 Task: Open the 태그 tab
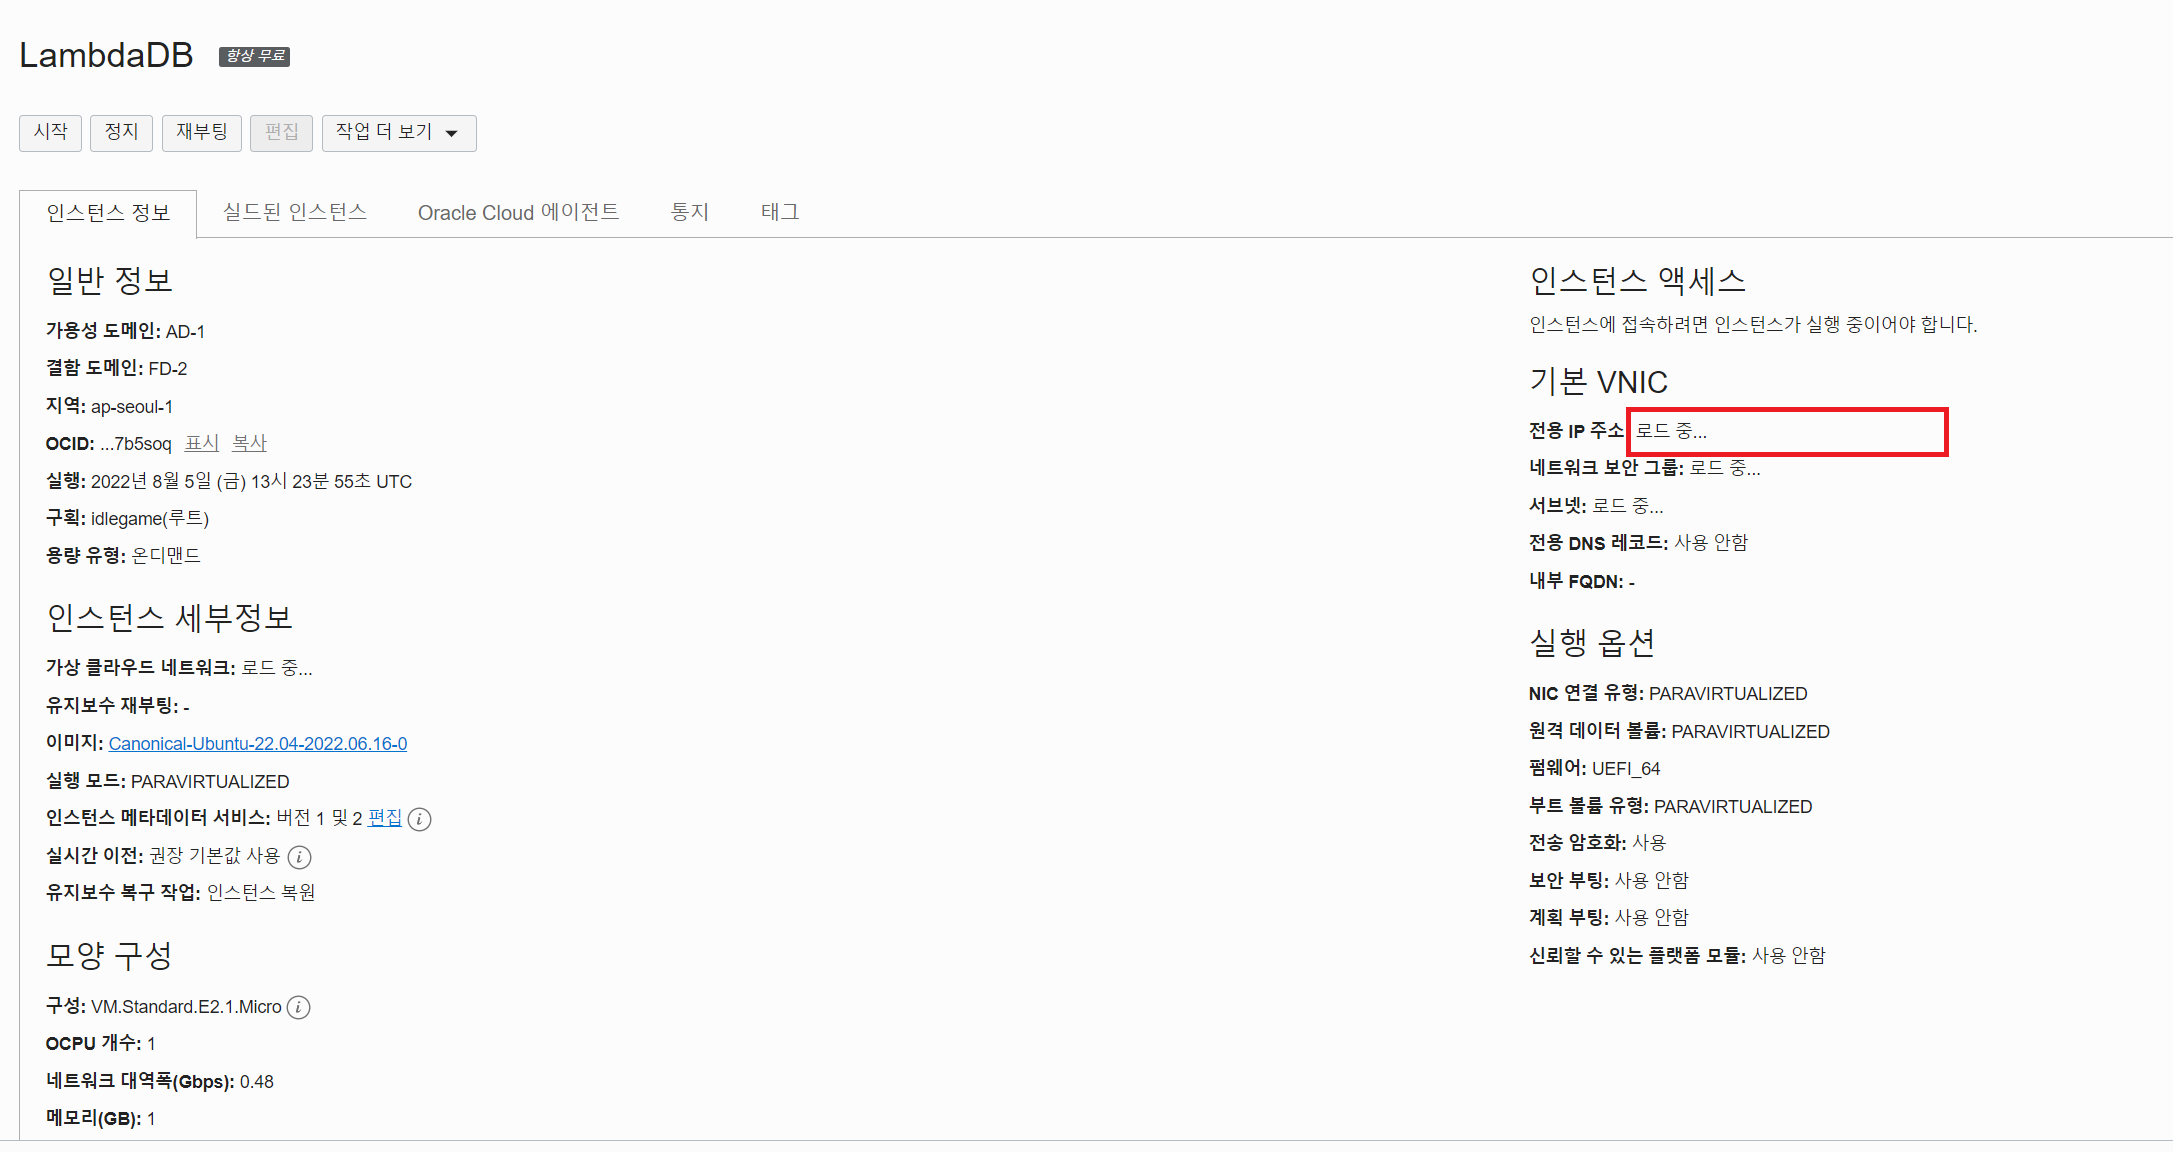click(779, 212)
